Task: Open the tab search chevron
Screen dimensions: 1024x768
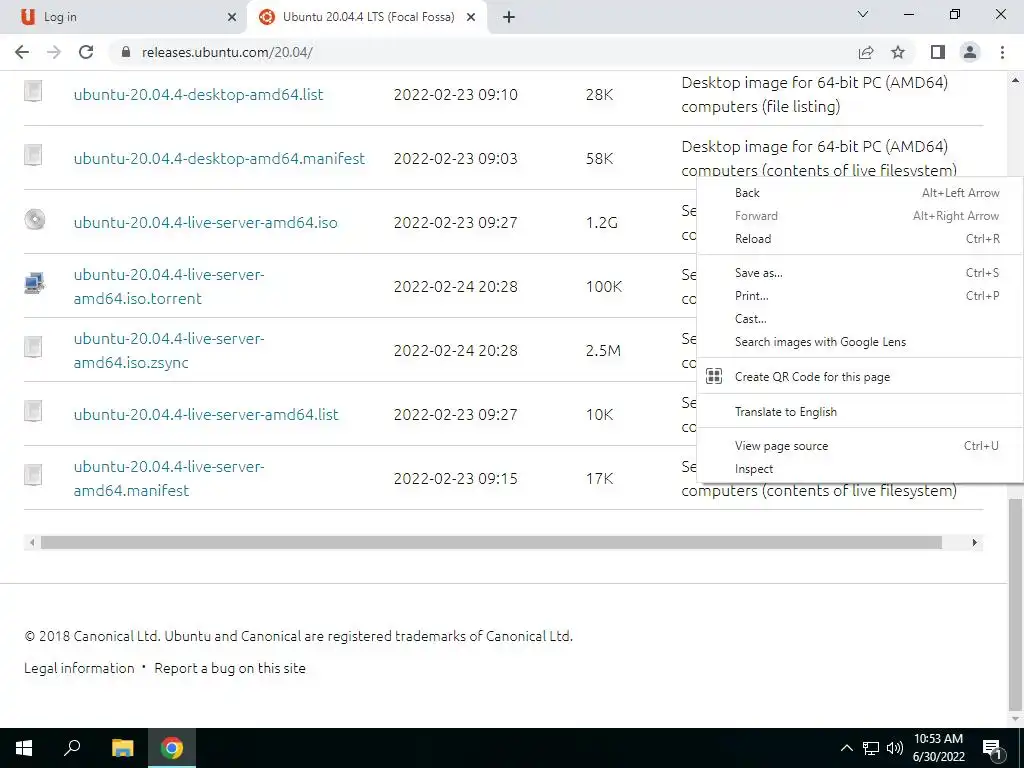Action: pos(863,14)
